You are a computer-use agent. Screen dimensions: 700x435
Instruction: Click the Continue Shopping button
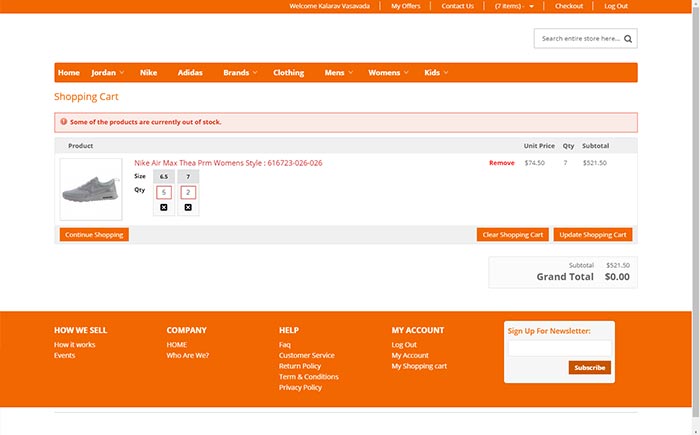(94, 234)
